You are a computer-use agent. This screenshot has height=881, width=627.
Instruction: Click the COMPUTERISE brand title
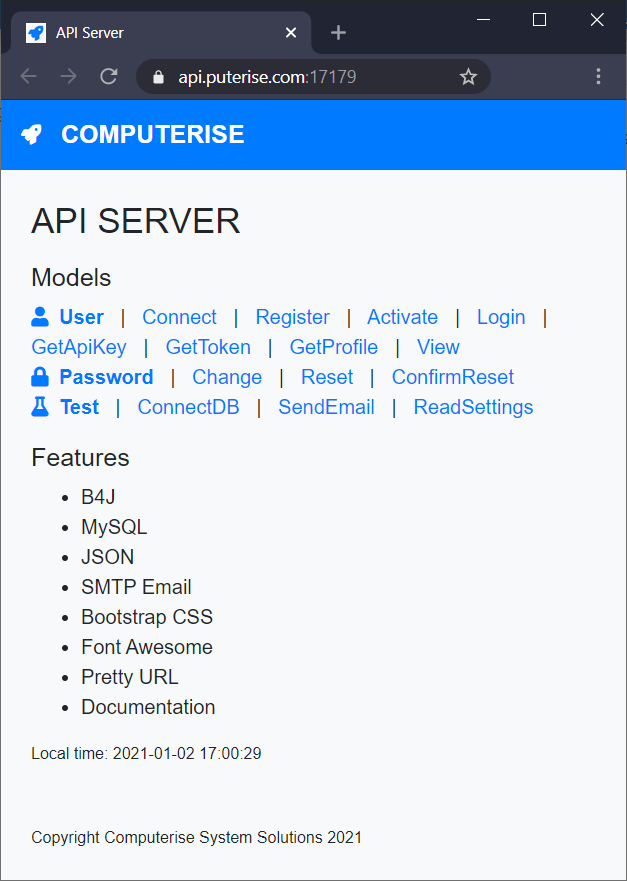point(152,134)
